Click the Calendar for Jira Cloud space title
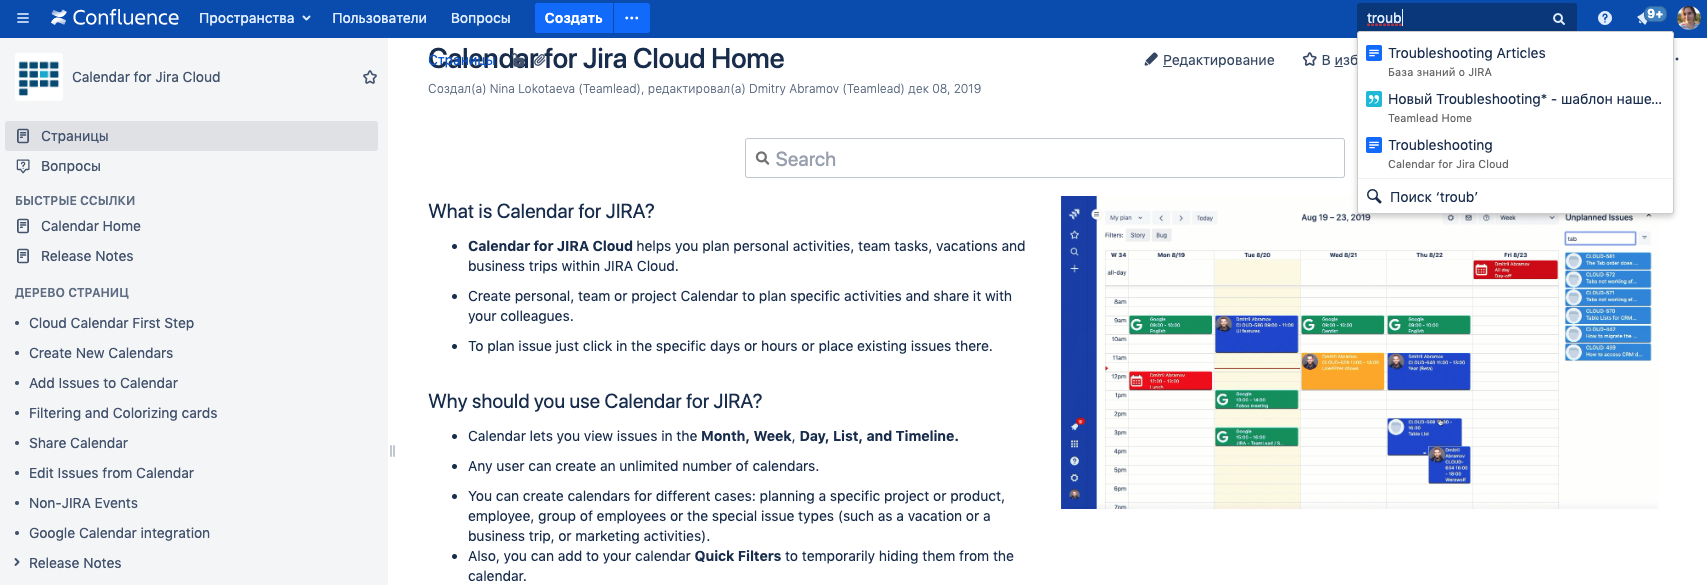1707x585 pixels. (x=146, y=77)
